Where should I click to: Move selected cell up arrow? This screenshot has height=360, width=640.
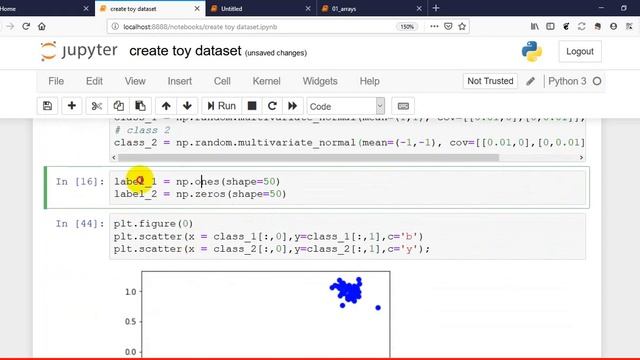166,106
